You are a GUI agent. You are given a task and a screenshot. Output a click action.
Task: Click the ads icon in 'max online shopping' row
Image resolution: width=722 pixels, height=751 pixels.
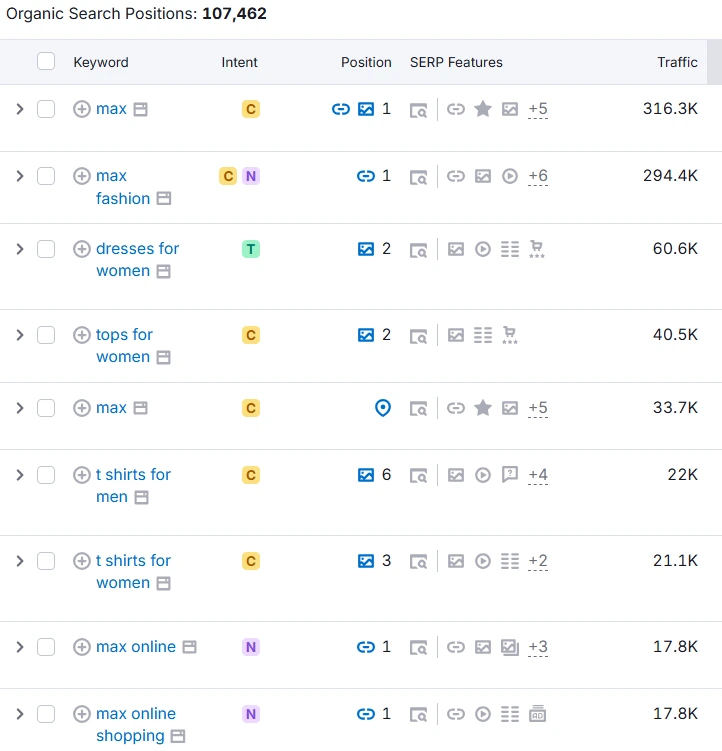[x=537, y=714]
